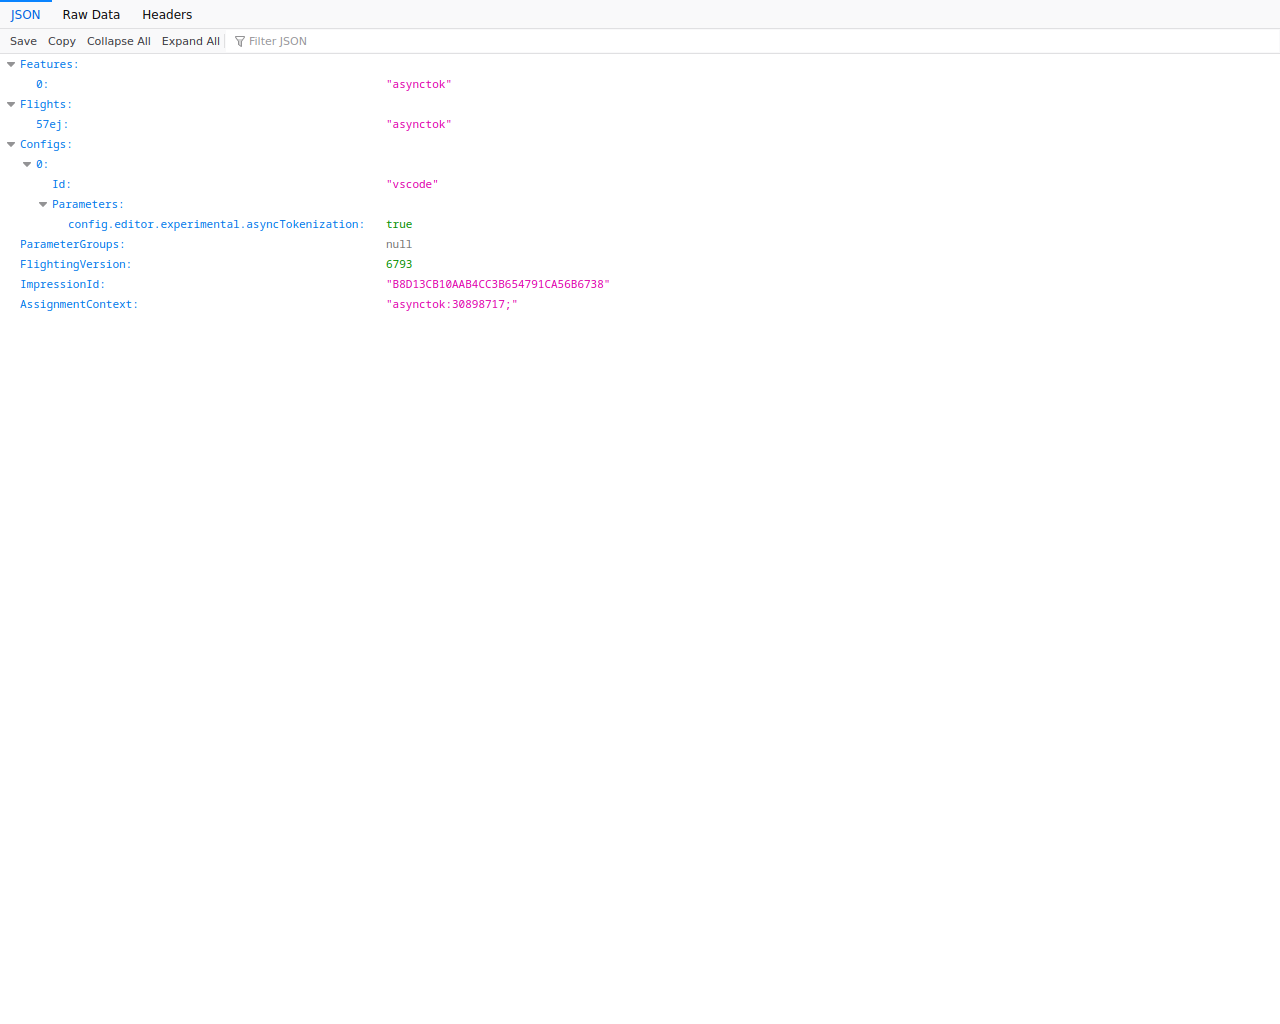Select the Configs key
Viewport: 1280px width, 1024px height.
(x=46, y=144)
